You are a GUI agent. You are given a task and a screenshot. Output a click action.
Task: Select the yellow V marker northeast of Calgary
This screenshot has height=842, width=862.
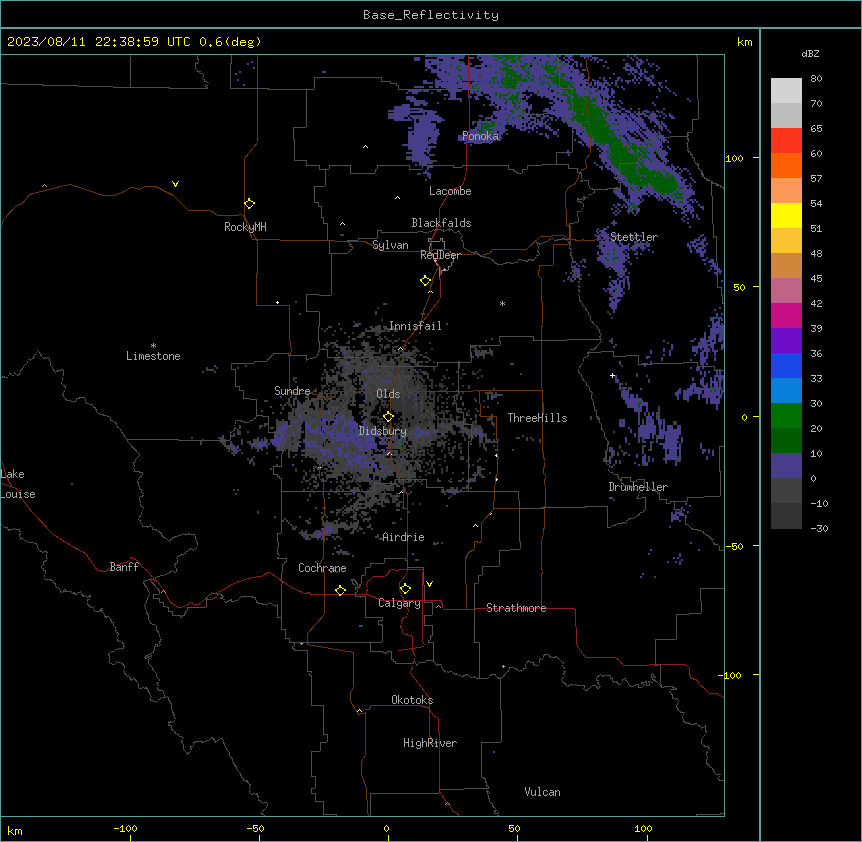point(429,584)
